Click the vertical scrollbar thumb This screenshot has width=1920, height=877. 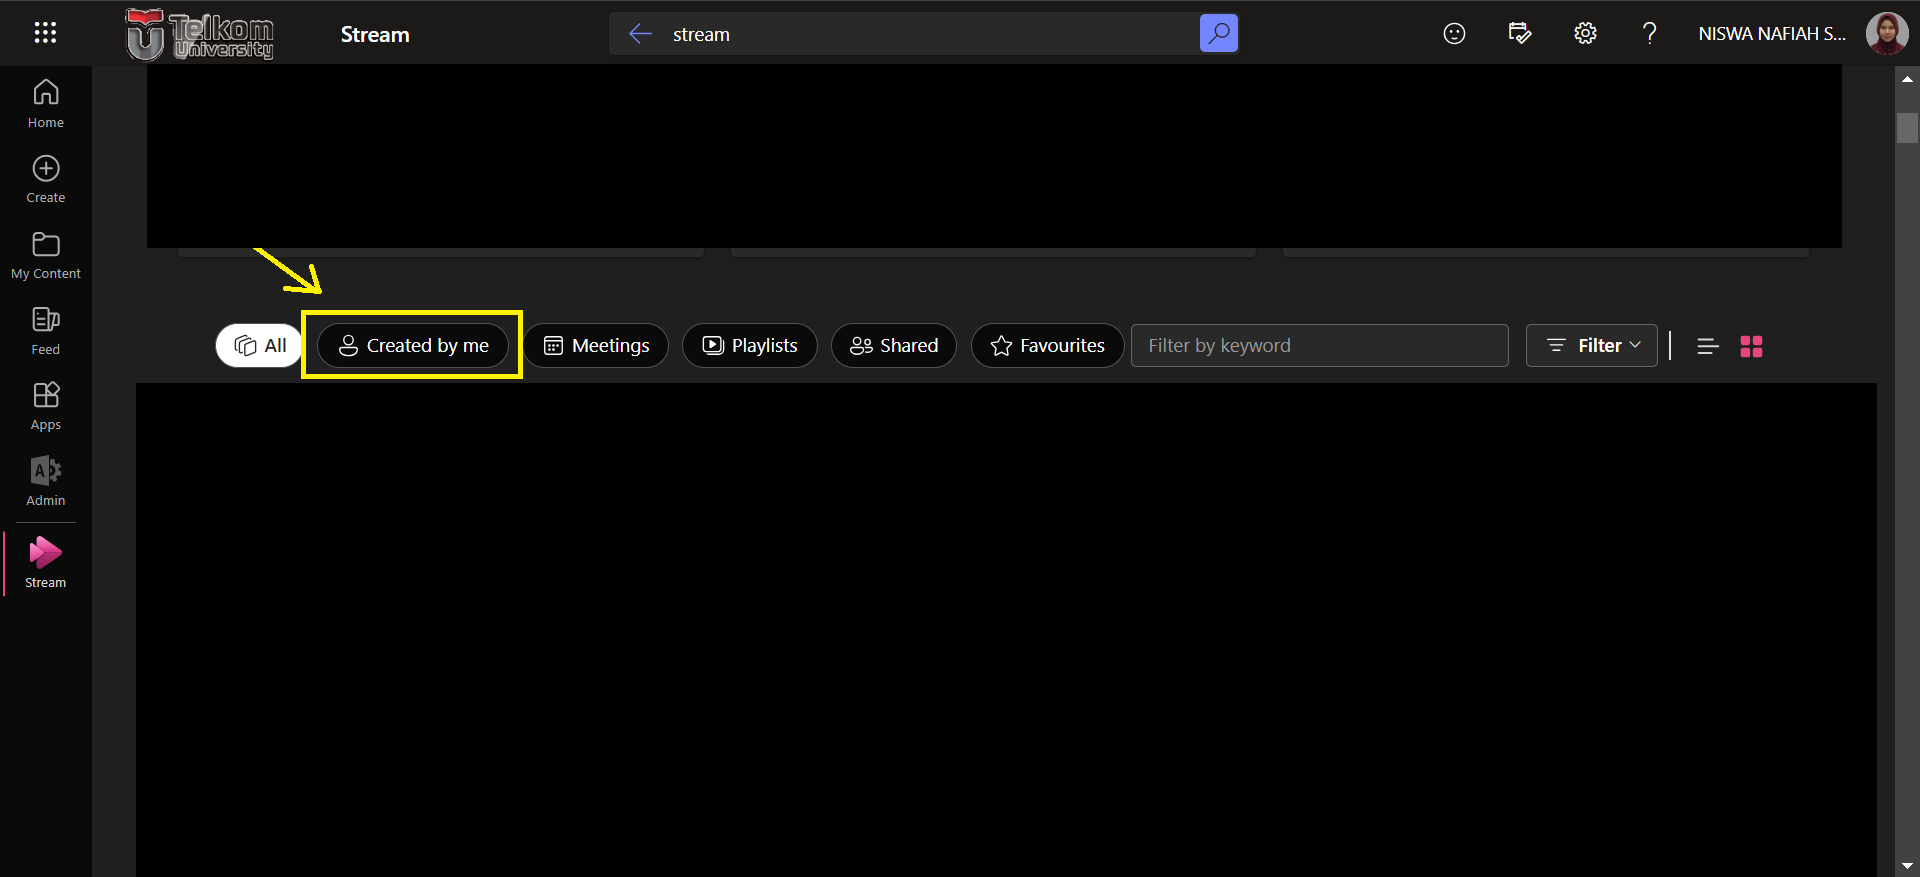[x=1907, y=128]
